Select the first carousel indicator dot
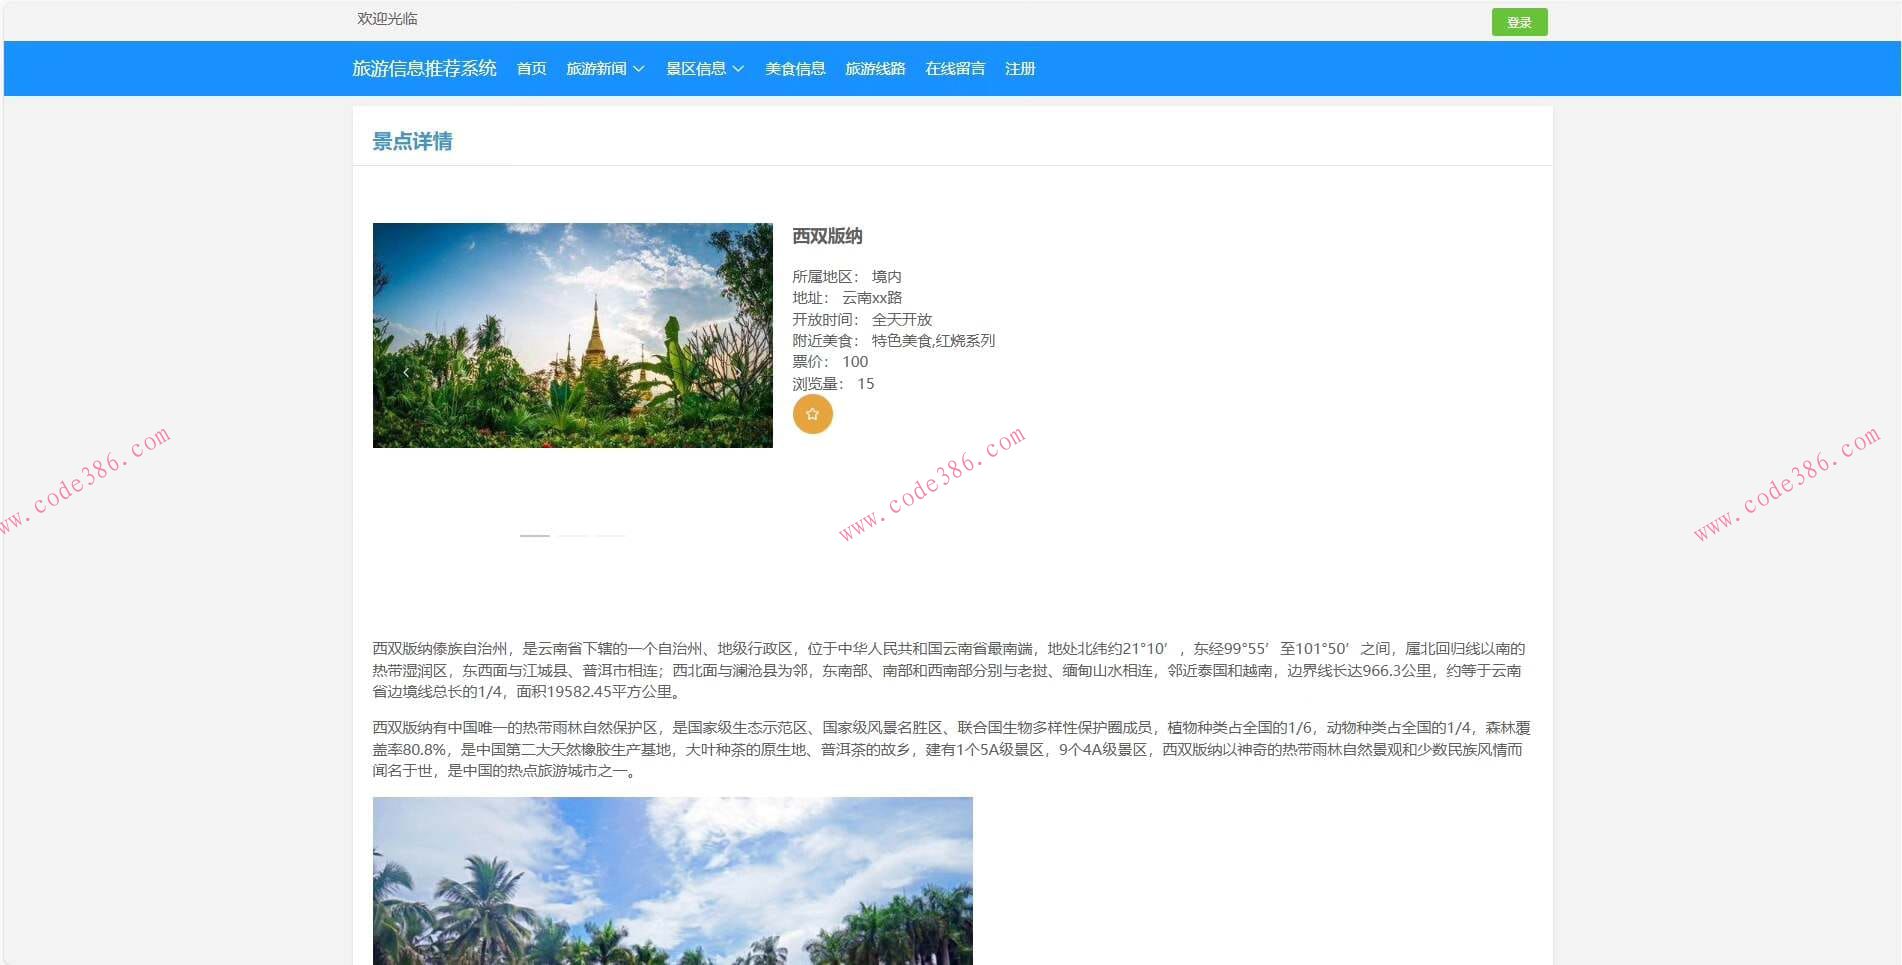The image size is (1902, 965). pyautogui.click(x=535, y=537)
